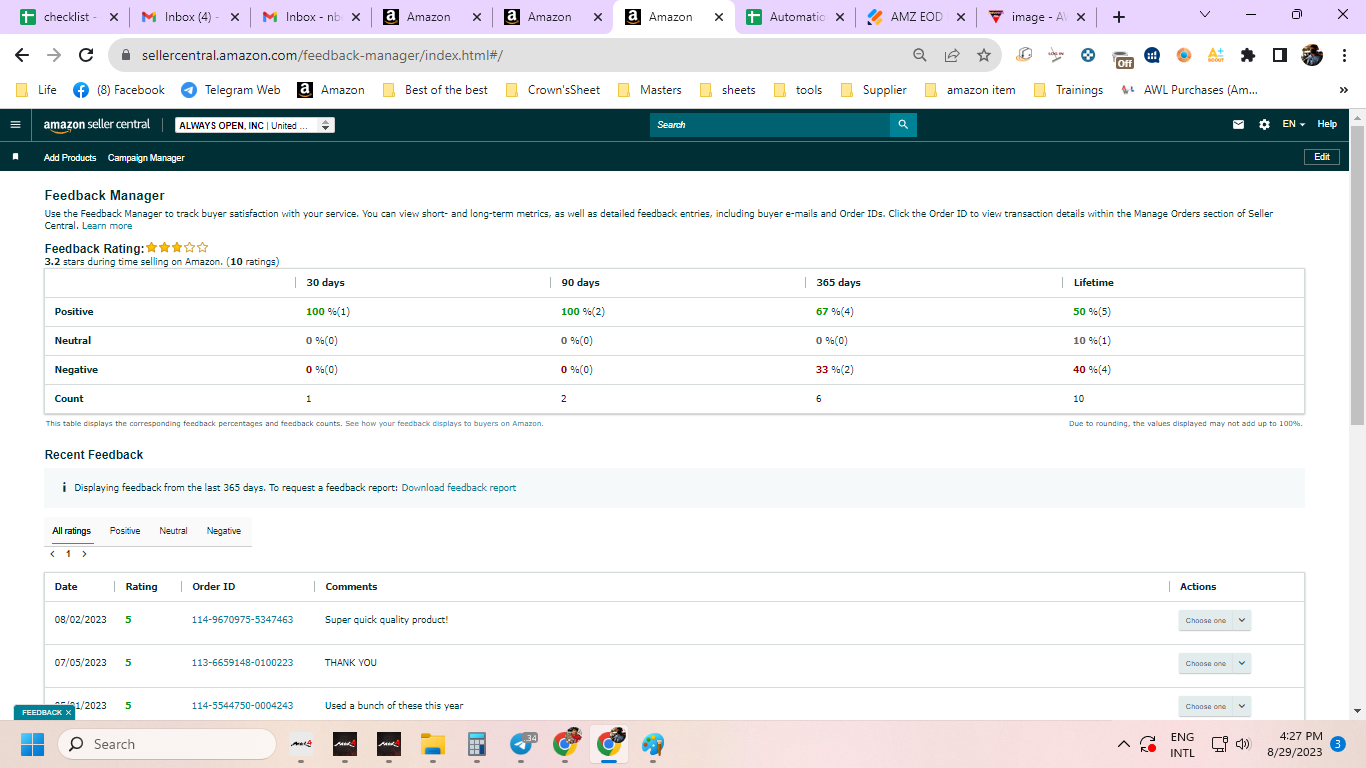Switch to AMZ EOD browser tab
Image resolution: width=1366 pixels, height=768 pixels.
click(917, 17)
